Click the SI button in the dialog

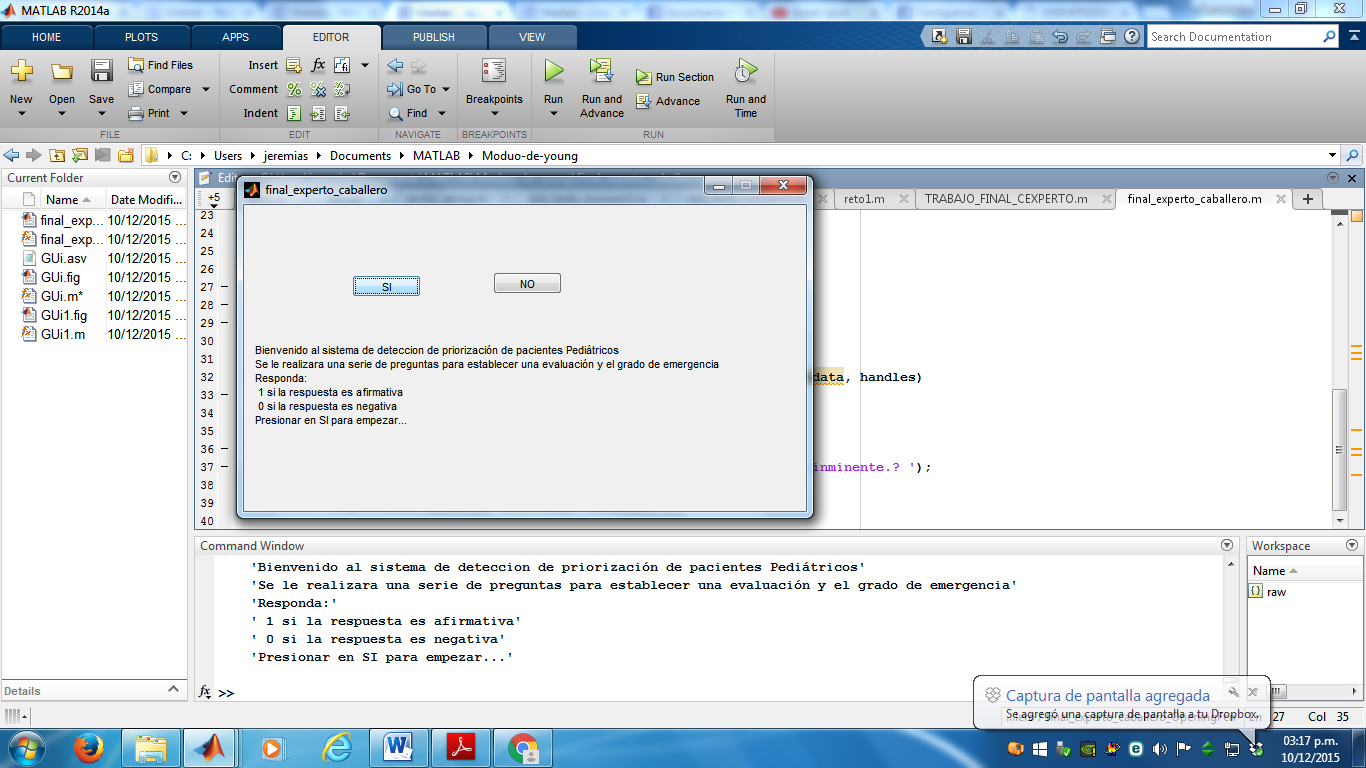click(386, 286)
